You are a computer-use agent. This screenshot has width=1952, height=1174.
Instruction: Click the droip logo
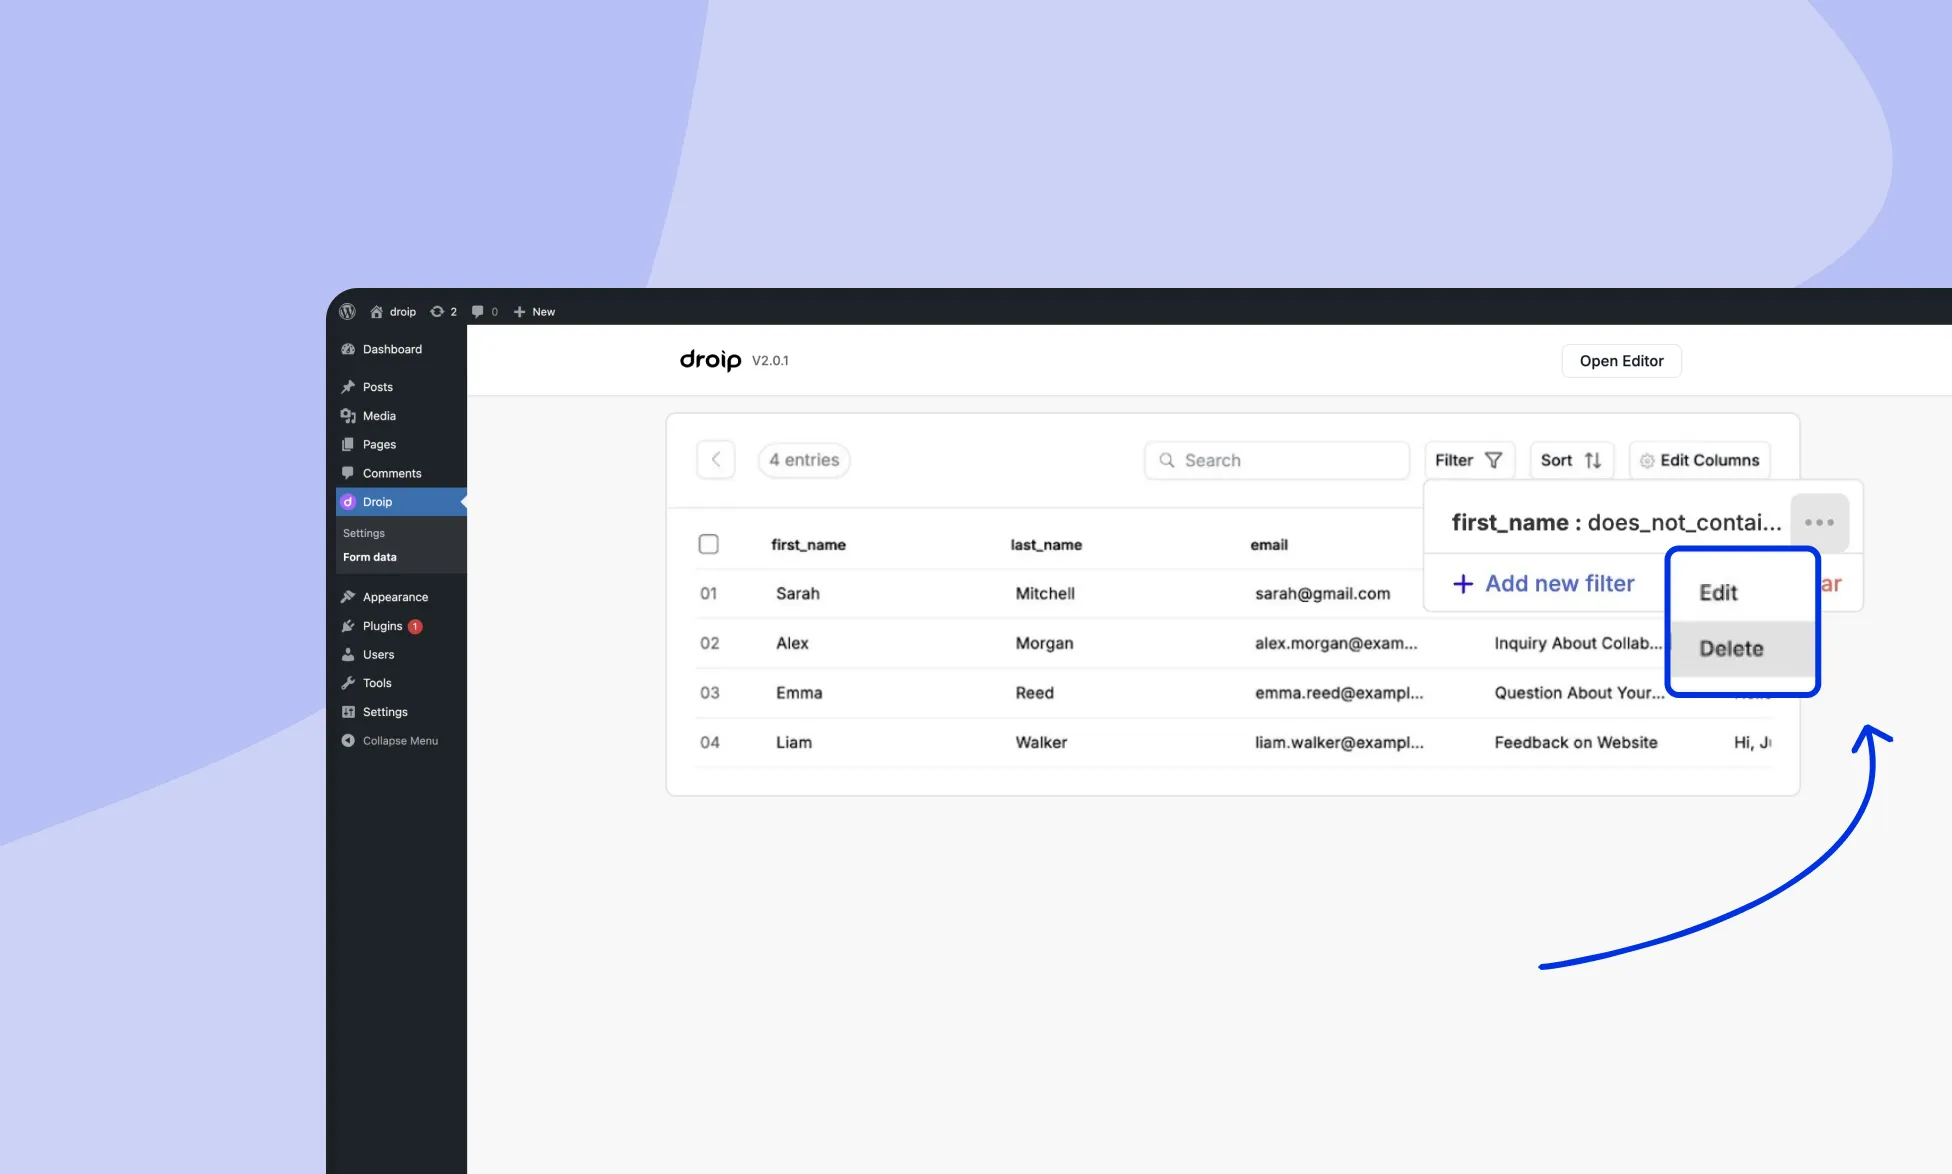(x=710, y=360)
